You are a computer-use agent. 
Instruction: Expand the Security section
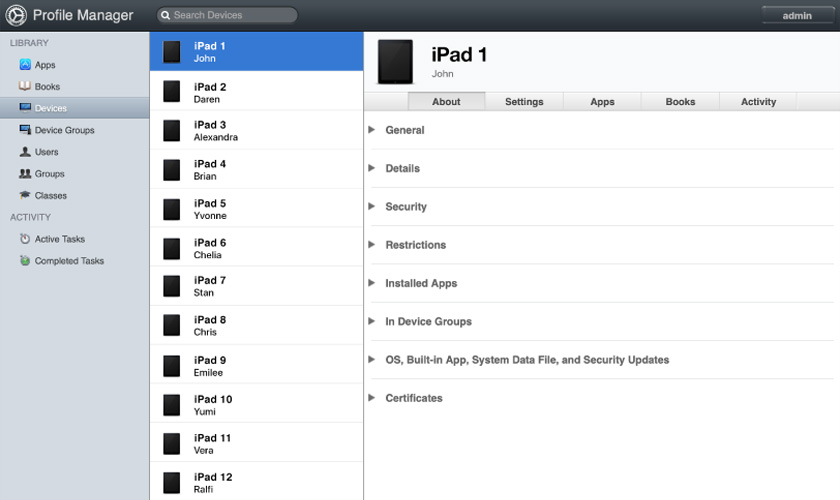click(x=371, y=206)
